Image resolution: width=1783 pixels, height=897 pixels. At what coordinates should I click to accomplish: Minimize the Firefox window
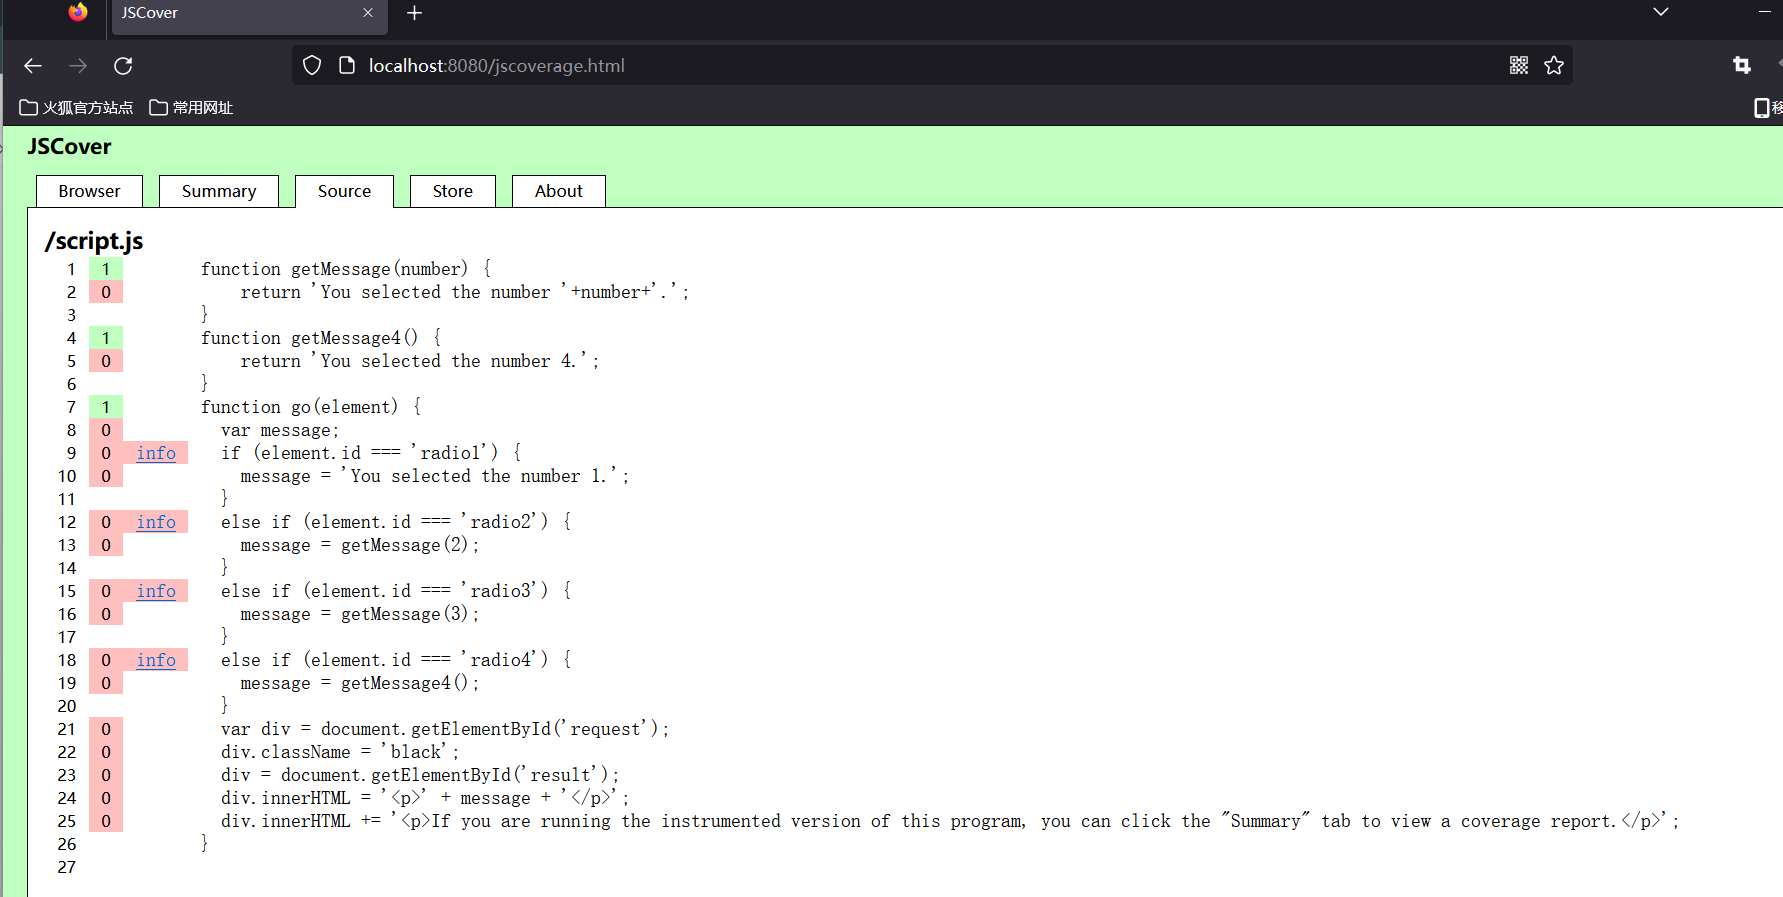point(1765,12)
